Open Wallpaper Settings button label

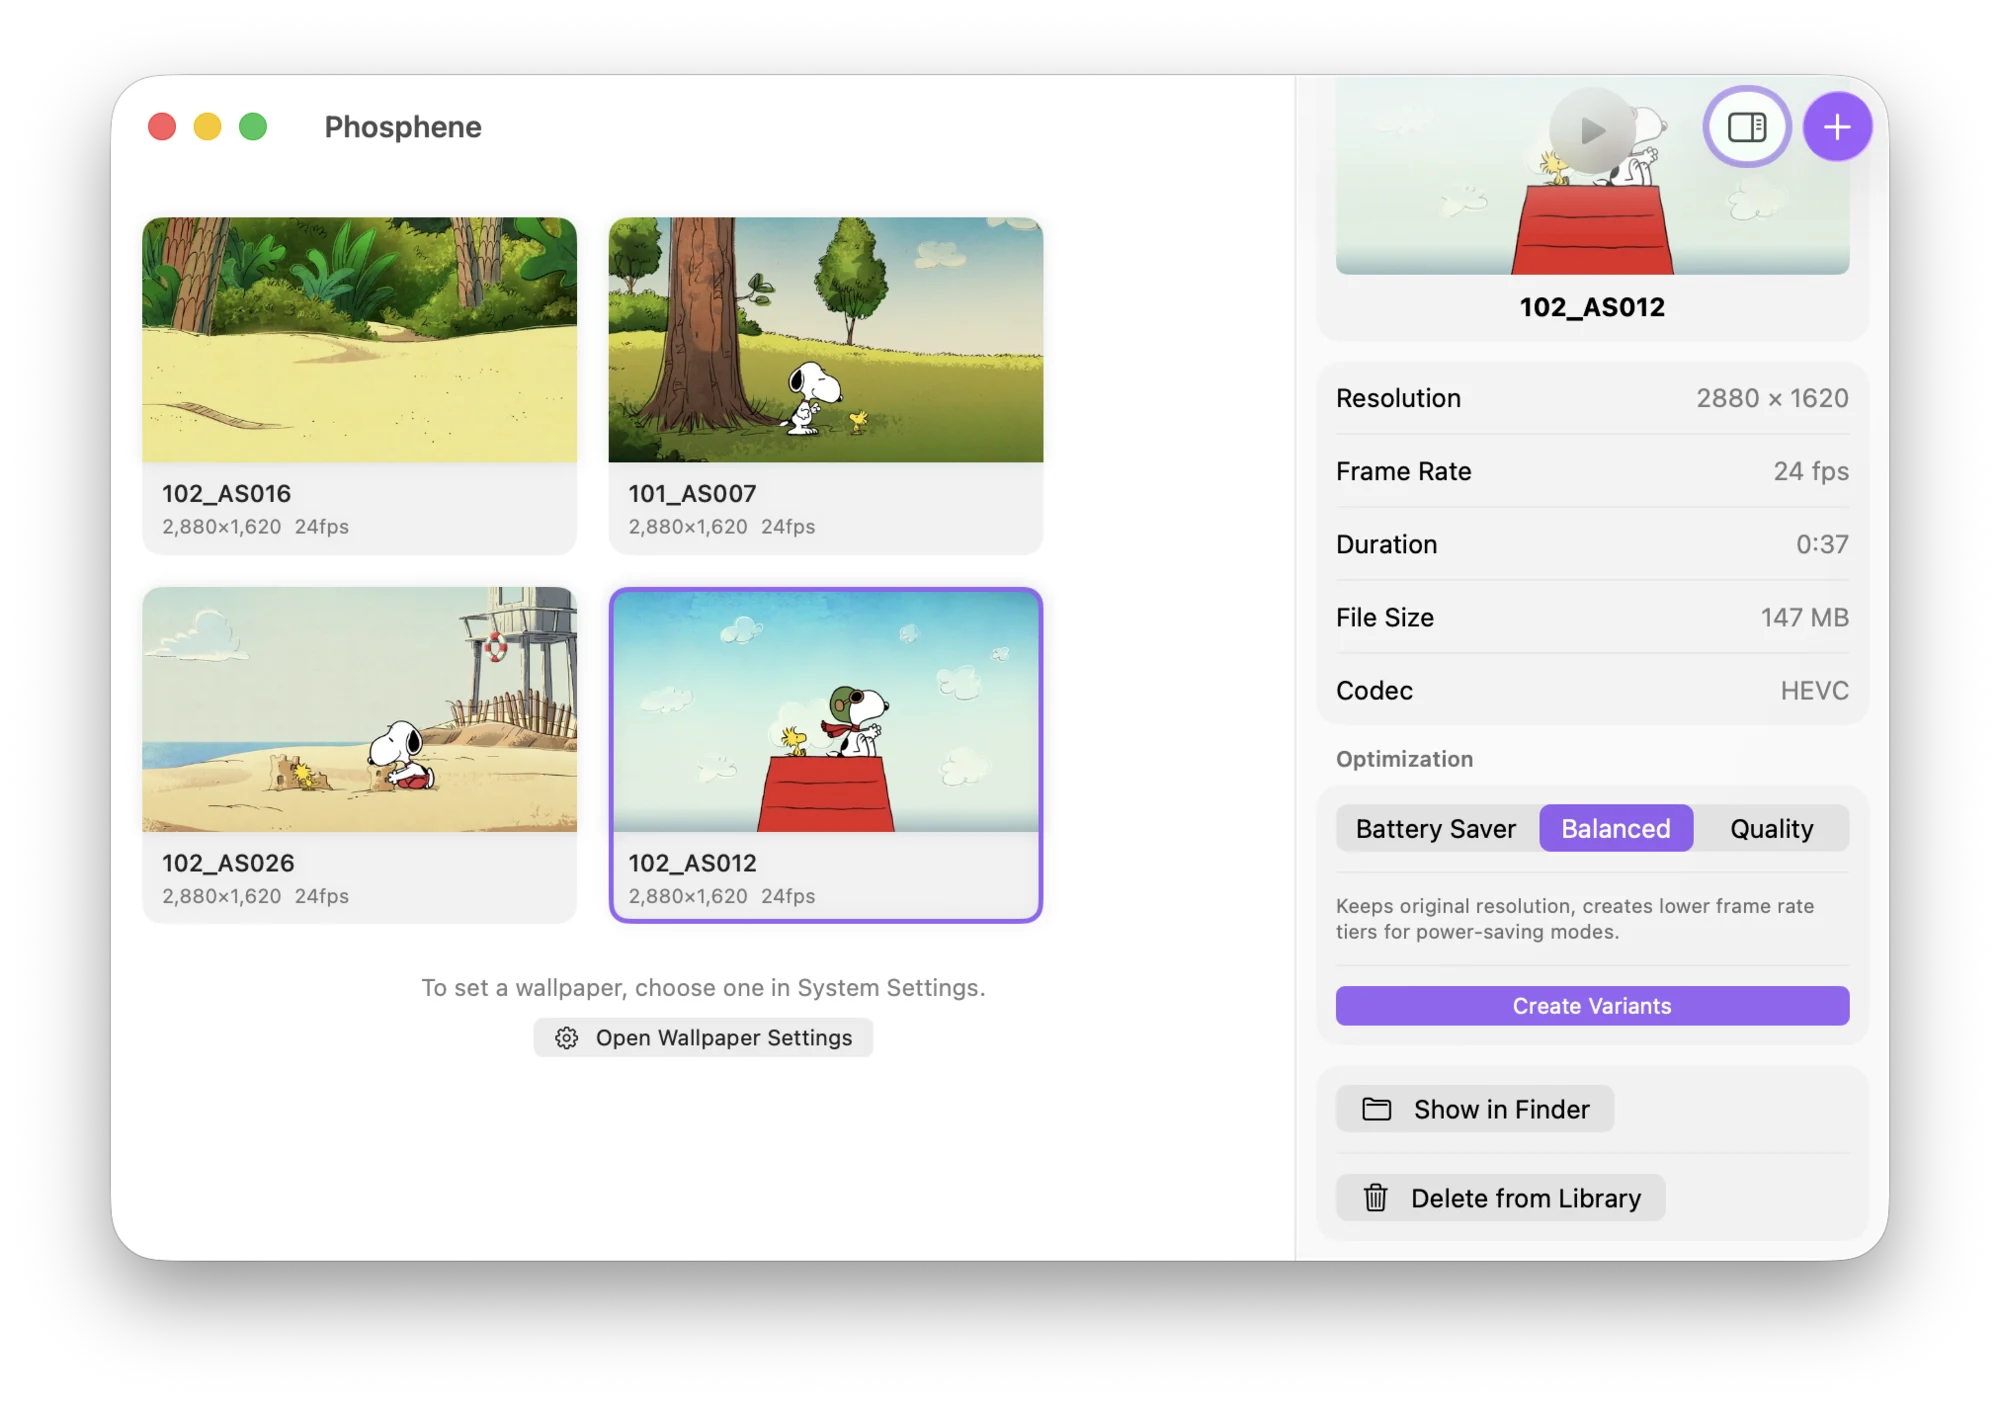point(724,1038)
